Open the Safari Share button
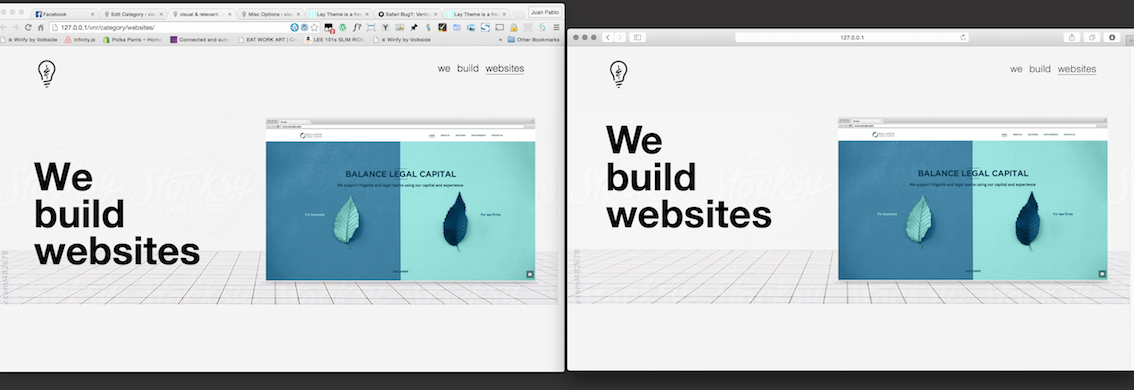This screenshot has height=390, width=1134. pyautogui.click(x=1072, y=37)
